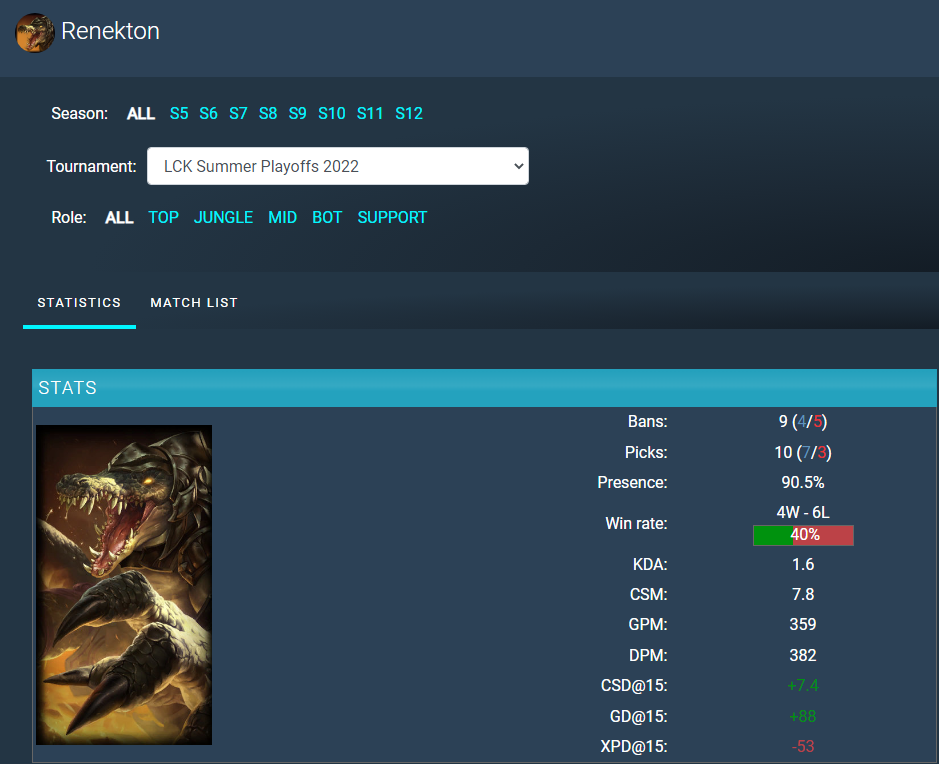This screenshot has height=764, width=939.
Task: Filter stats by season S6
Action: pyautogui.click(x=208, y=113)
